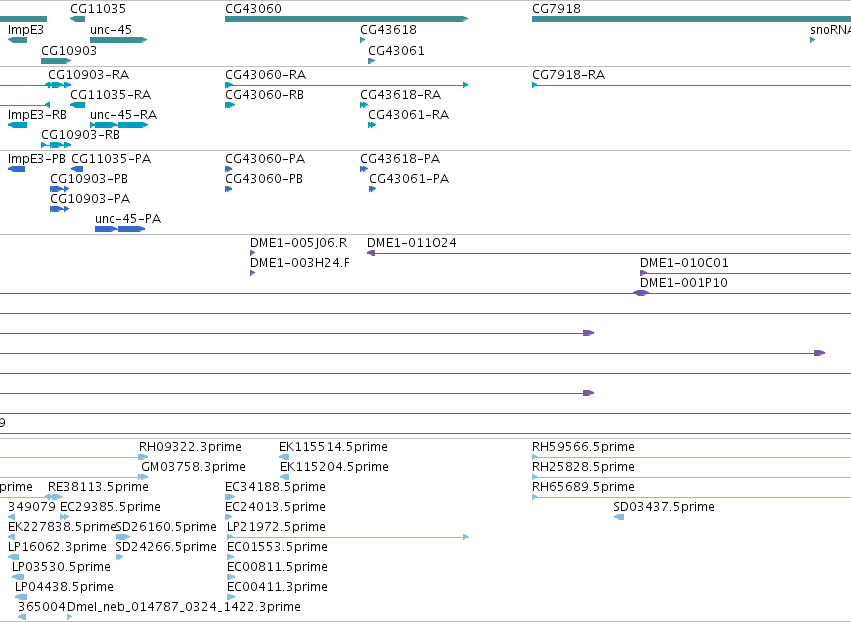Click the CG10903-PB protein label
This screenshot has width=851, height=622.
pyautogui.click(x=89, y=179)
